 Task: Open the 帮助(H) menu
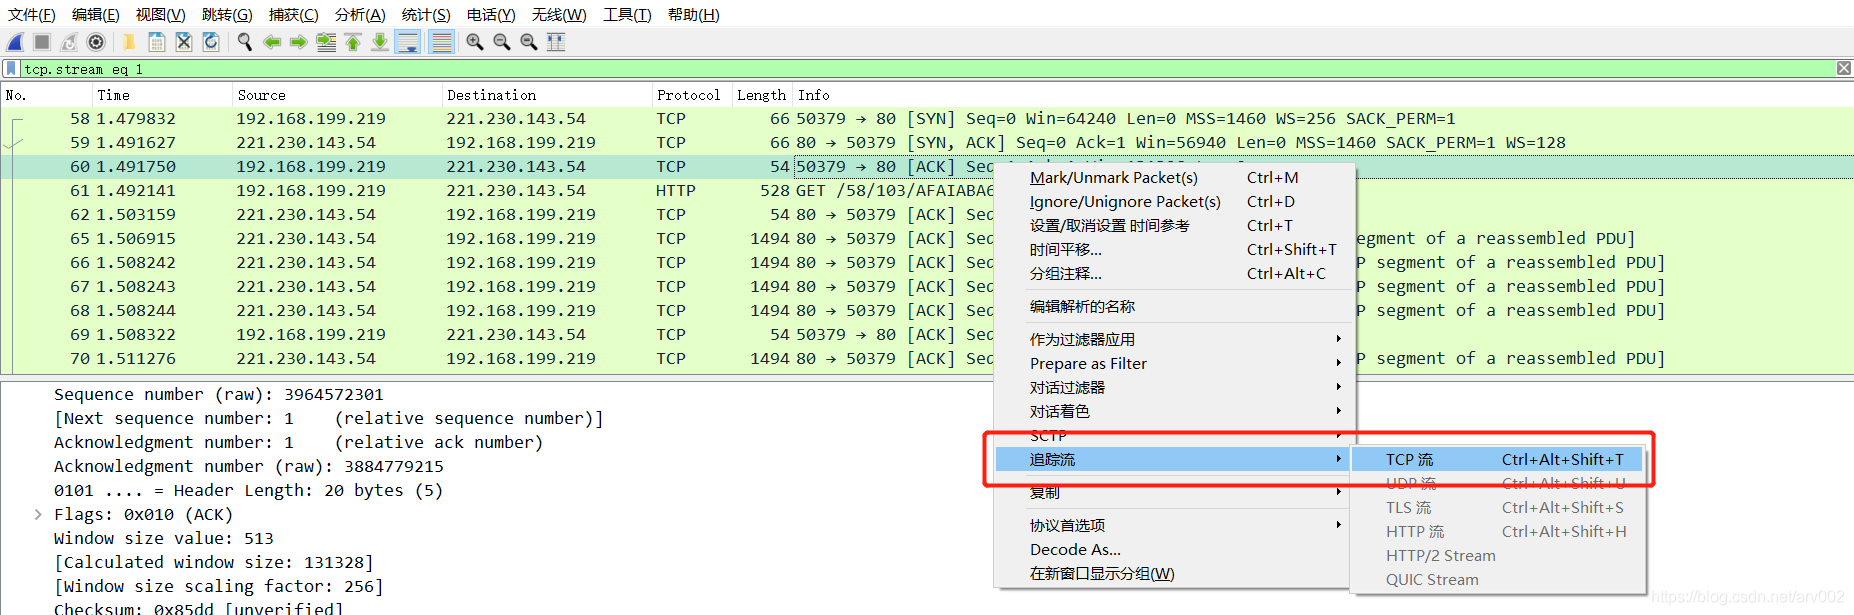(x=693, y=14)
